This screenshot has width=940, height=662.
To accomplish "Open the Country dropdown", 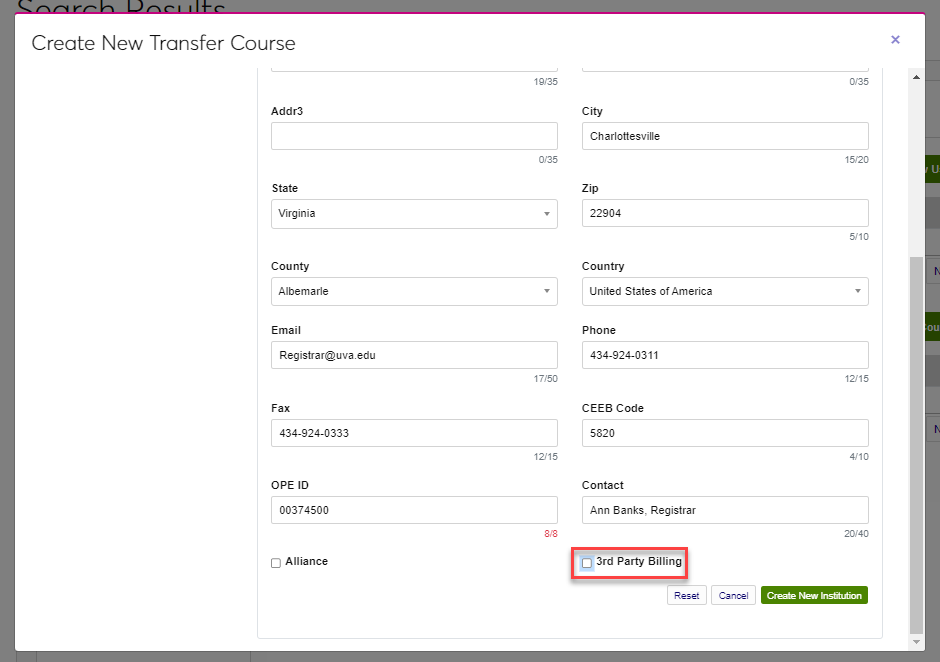I will (725, 291).
